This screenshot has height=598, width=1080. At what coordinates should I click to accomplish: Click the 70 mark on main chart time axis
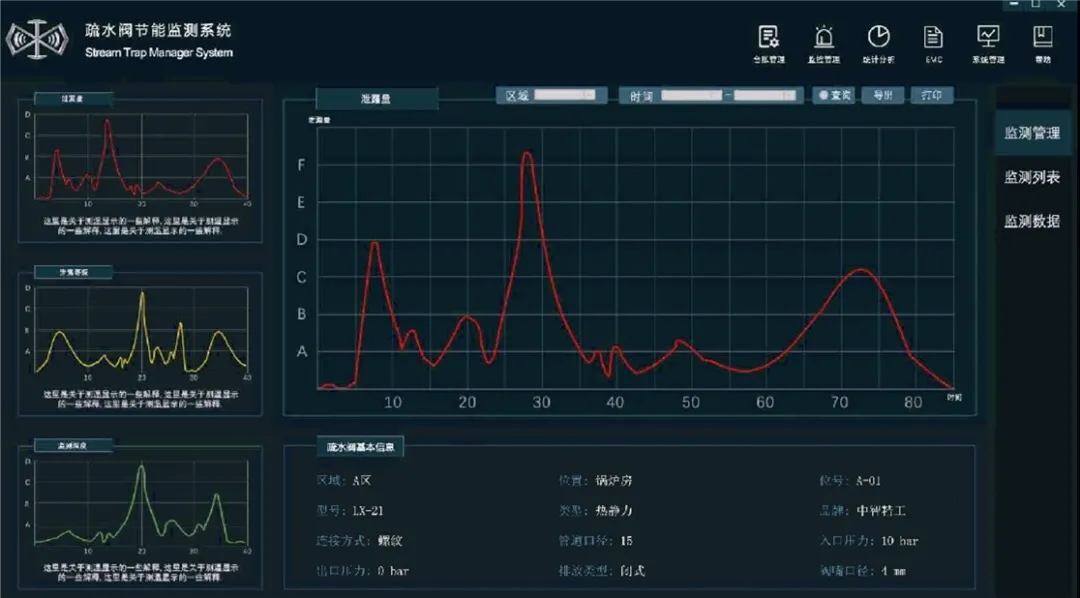click(x=839, y=402)
